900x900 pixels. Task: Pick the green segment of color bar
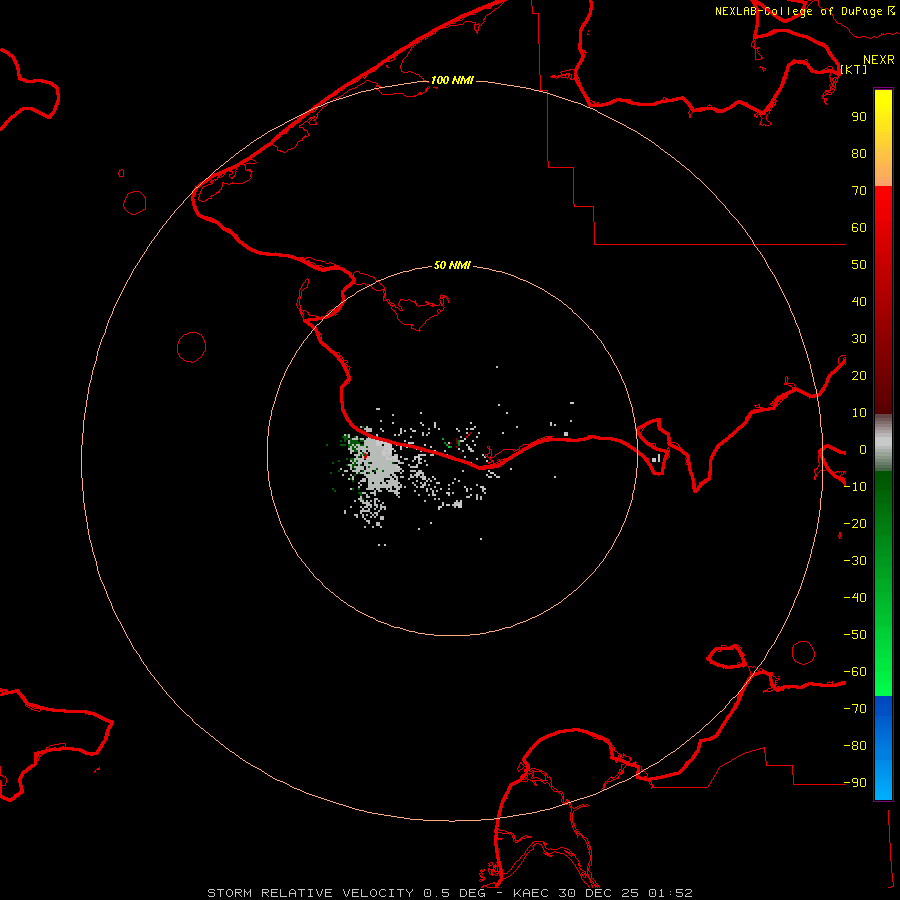click(x=883, y=584)
